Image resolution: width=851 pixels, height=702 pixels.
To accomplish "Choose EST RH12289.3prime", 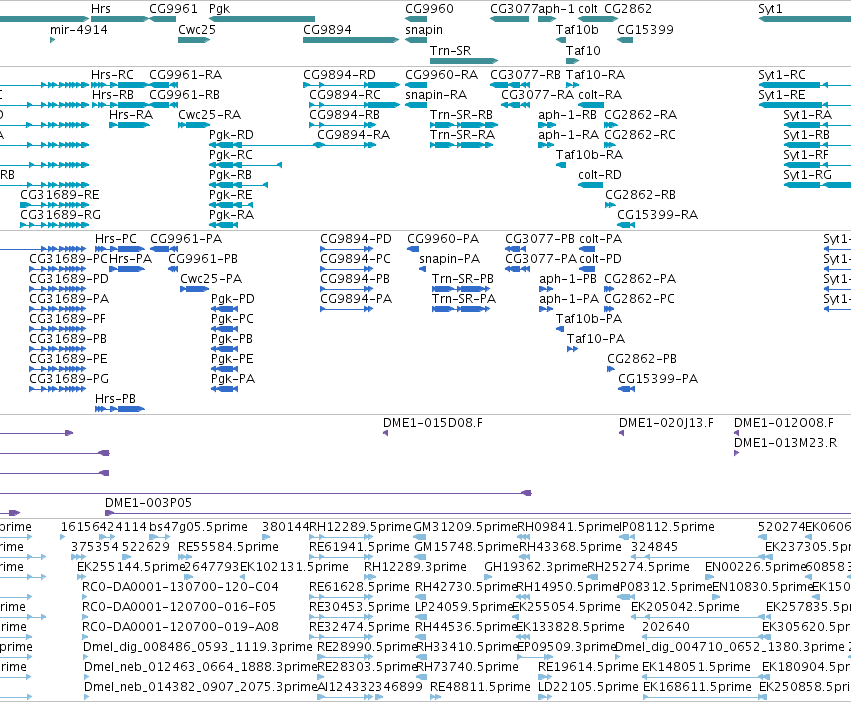I will pos(415,567).
